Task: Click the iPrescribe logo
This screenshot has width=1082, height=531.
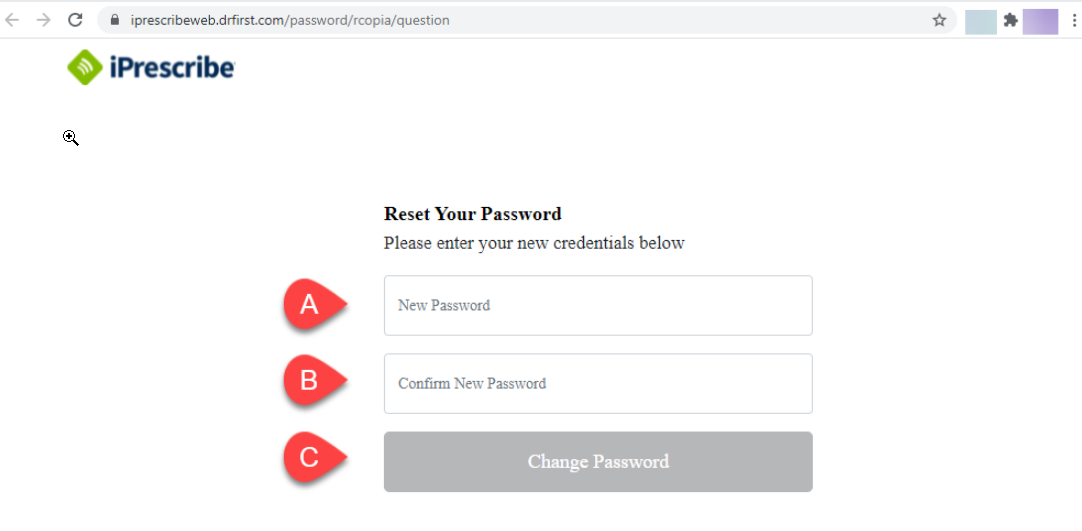Action: pos(151,67)
